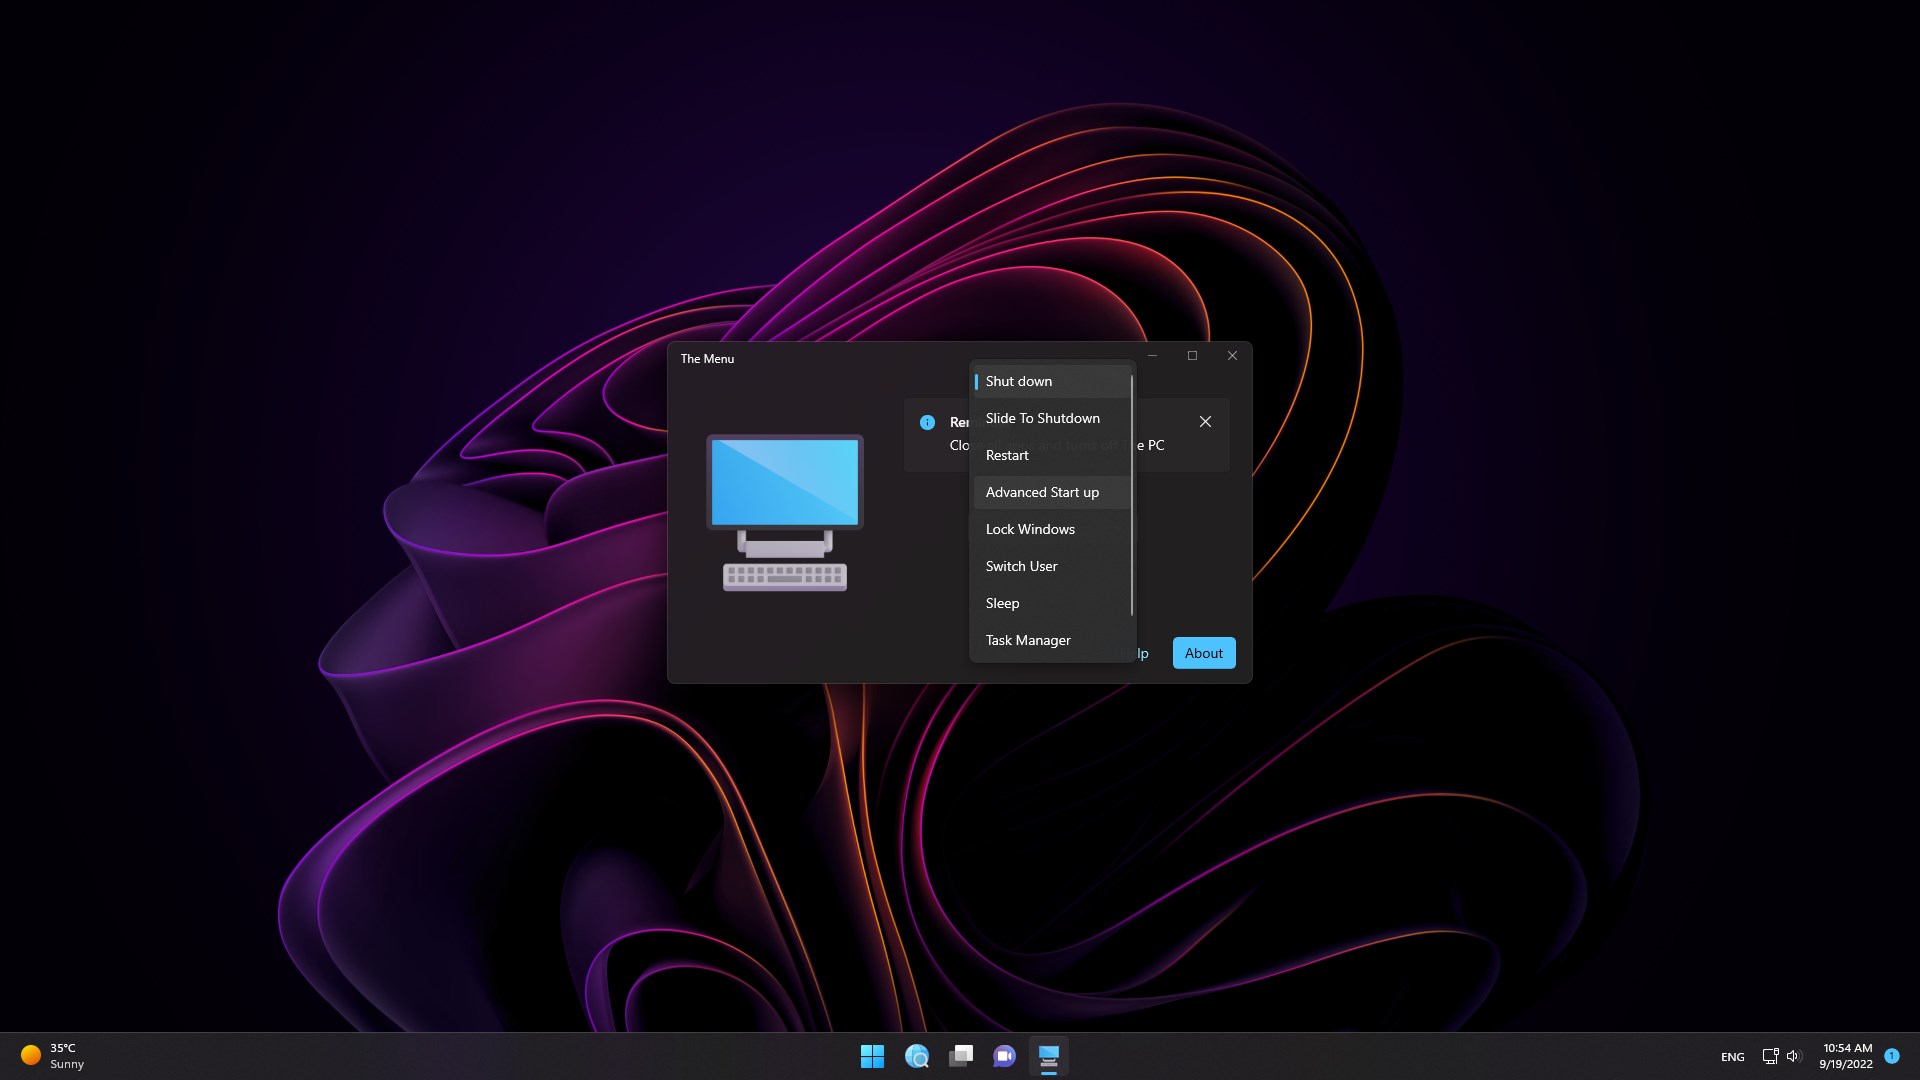
Task: Click the dropdown list scrollbar
Action: click(1132, 495)
